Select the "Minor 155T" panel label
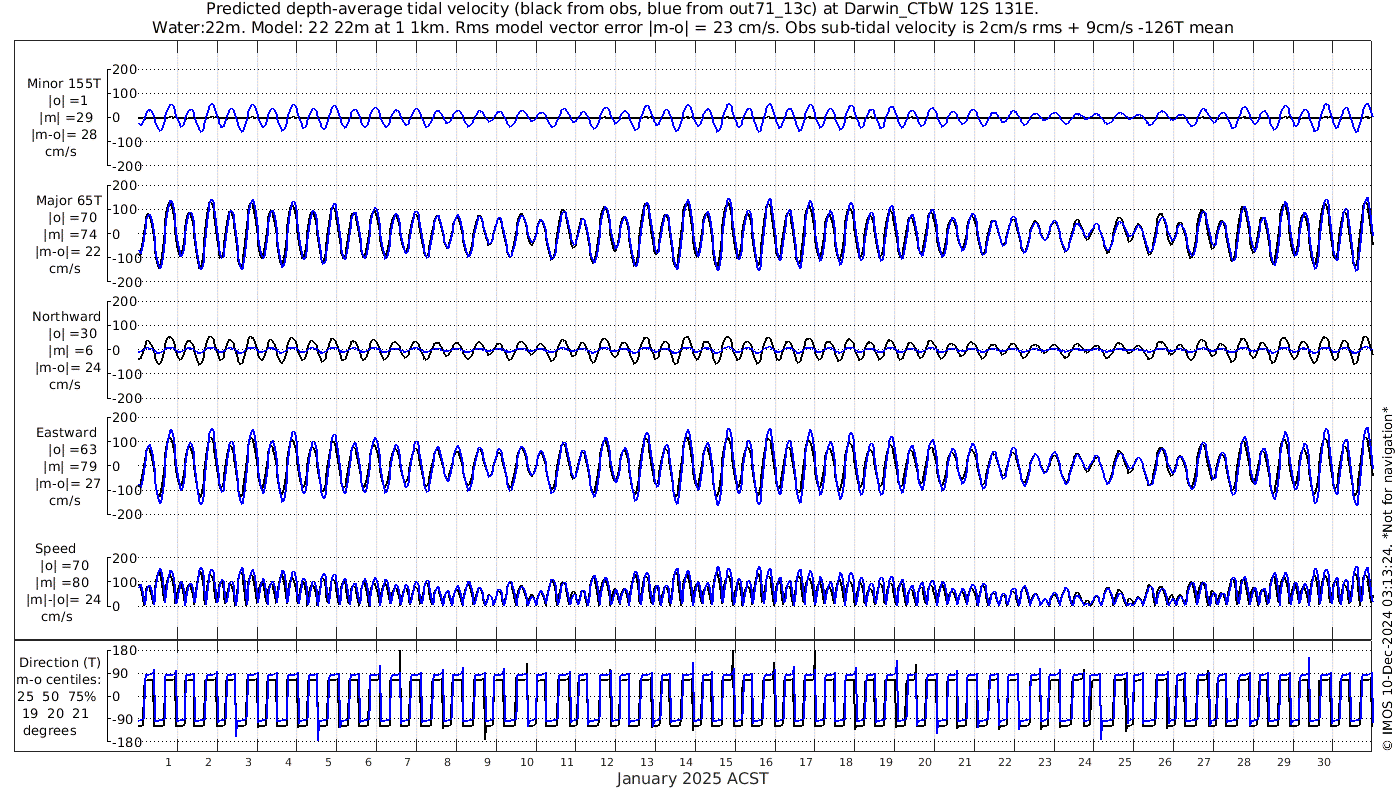1400x800 pixels. coord(64,84)
